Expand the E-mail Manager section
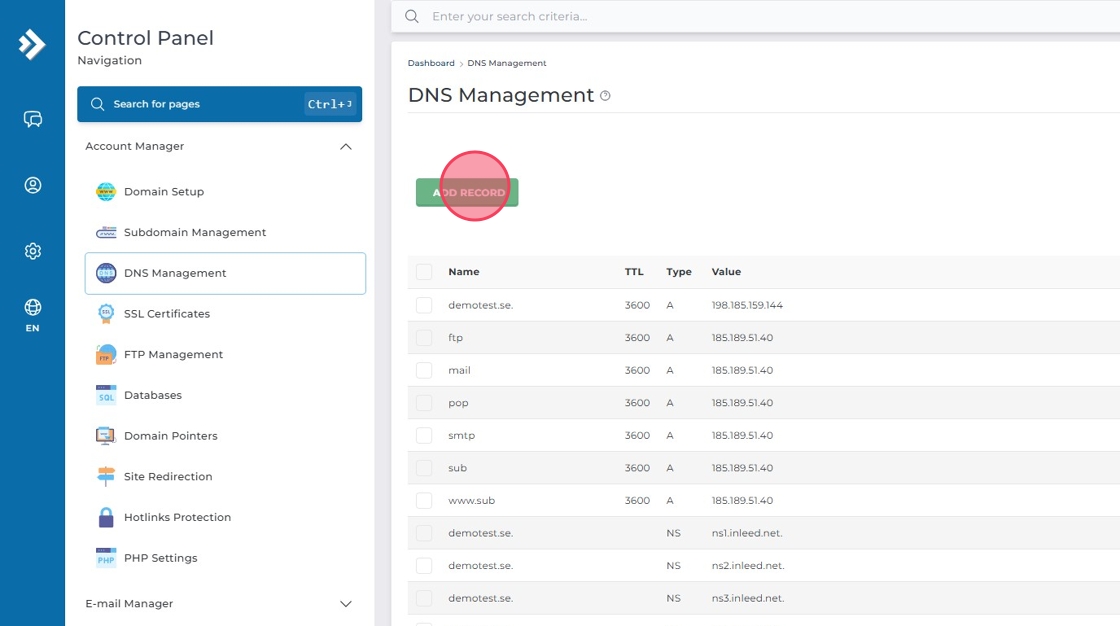Image resolution: width=1120 pixels, height=626 pixels. [346, 604]
